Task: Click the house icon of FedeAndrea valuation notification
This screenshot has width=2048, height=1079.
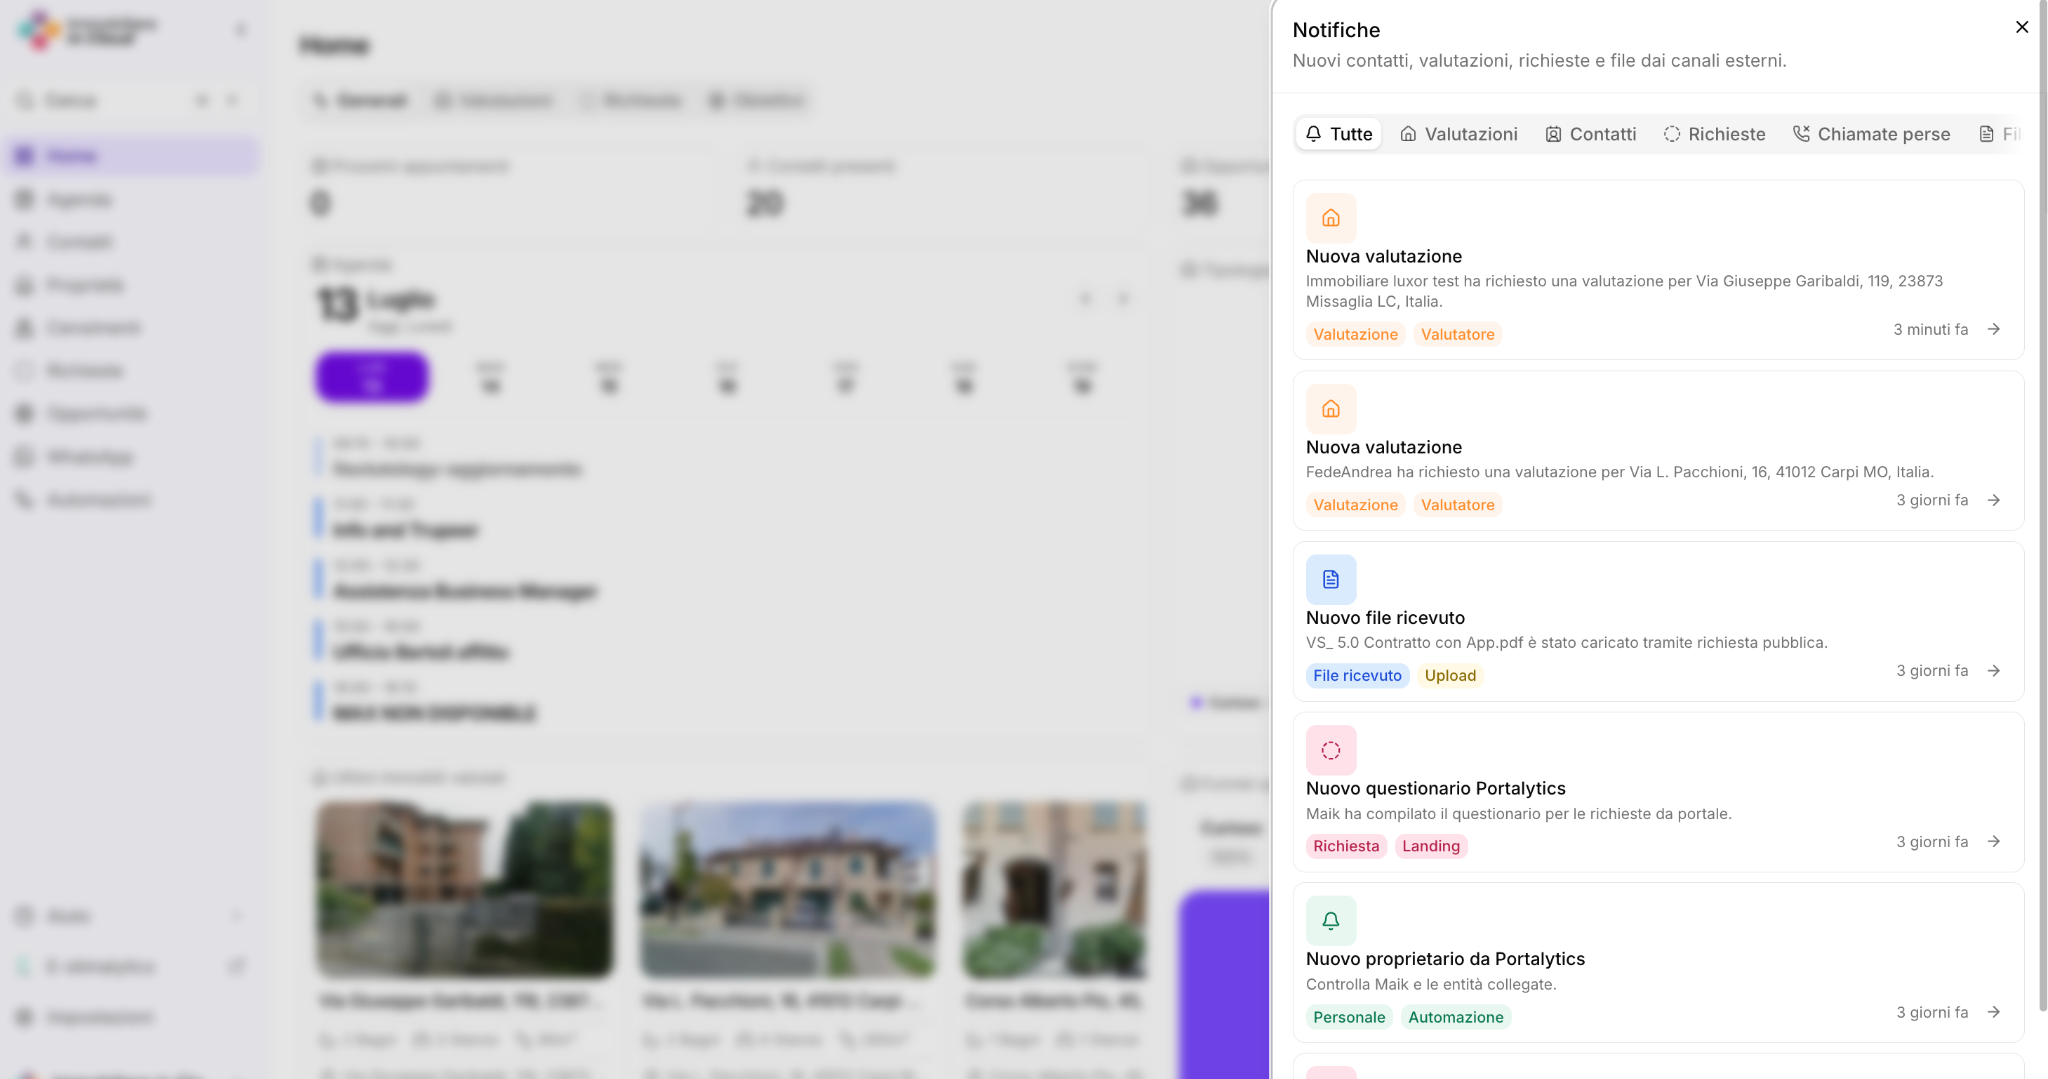Action: coord(1331,409)
